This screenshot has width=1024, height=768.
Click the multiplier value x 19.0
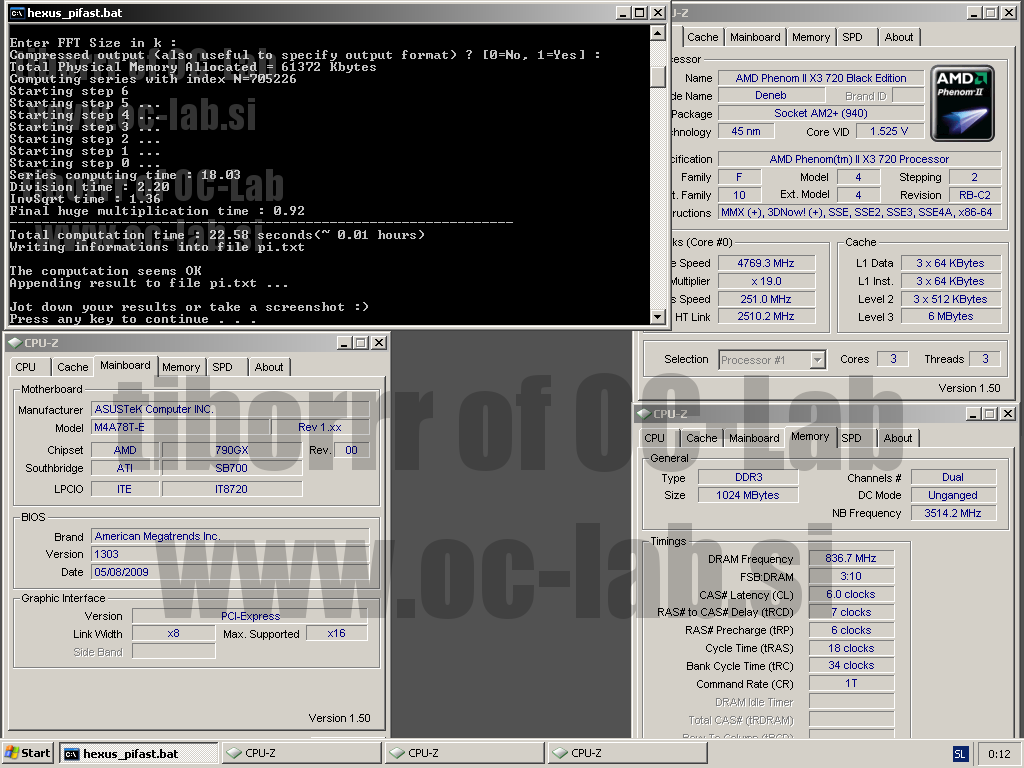coord(766,281)
